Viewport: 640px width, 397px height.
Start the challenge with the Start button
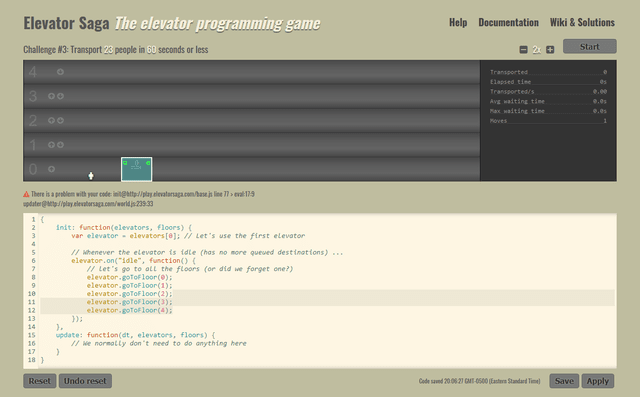590,47
